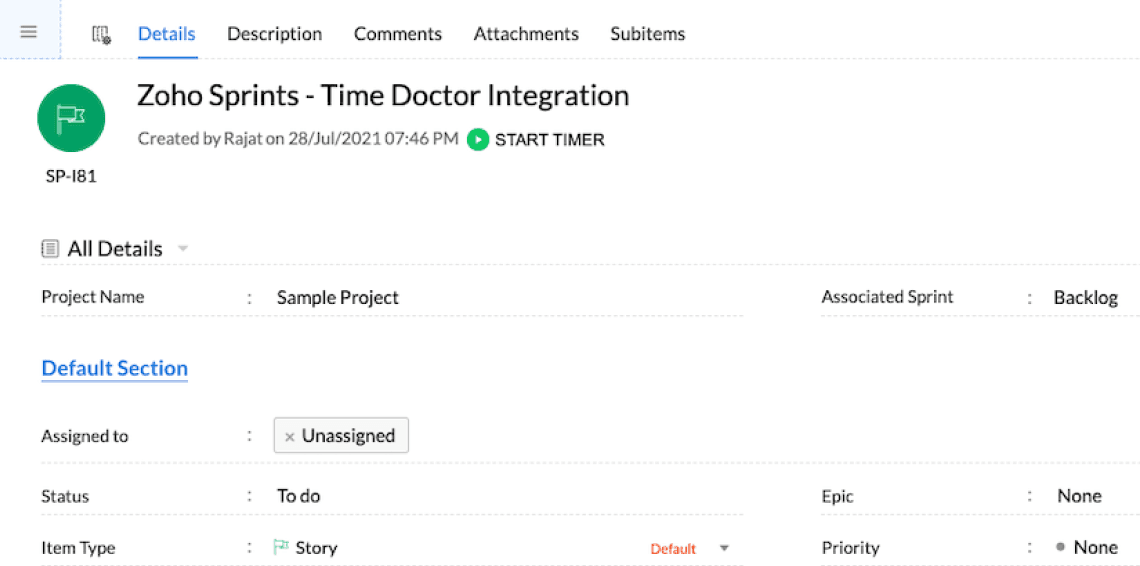Click the All Details list icon
Screen dimensions: 1140x566
click(50, 249)
